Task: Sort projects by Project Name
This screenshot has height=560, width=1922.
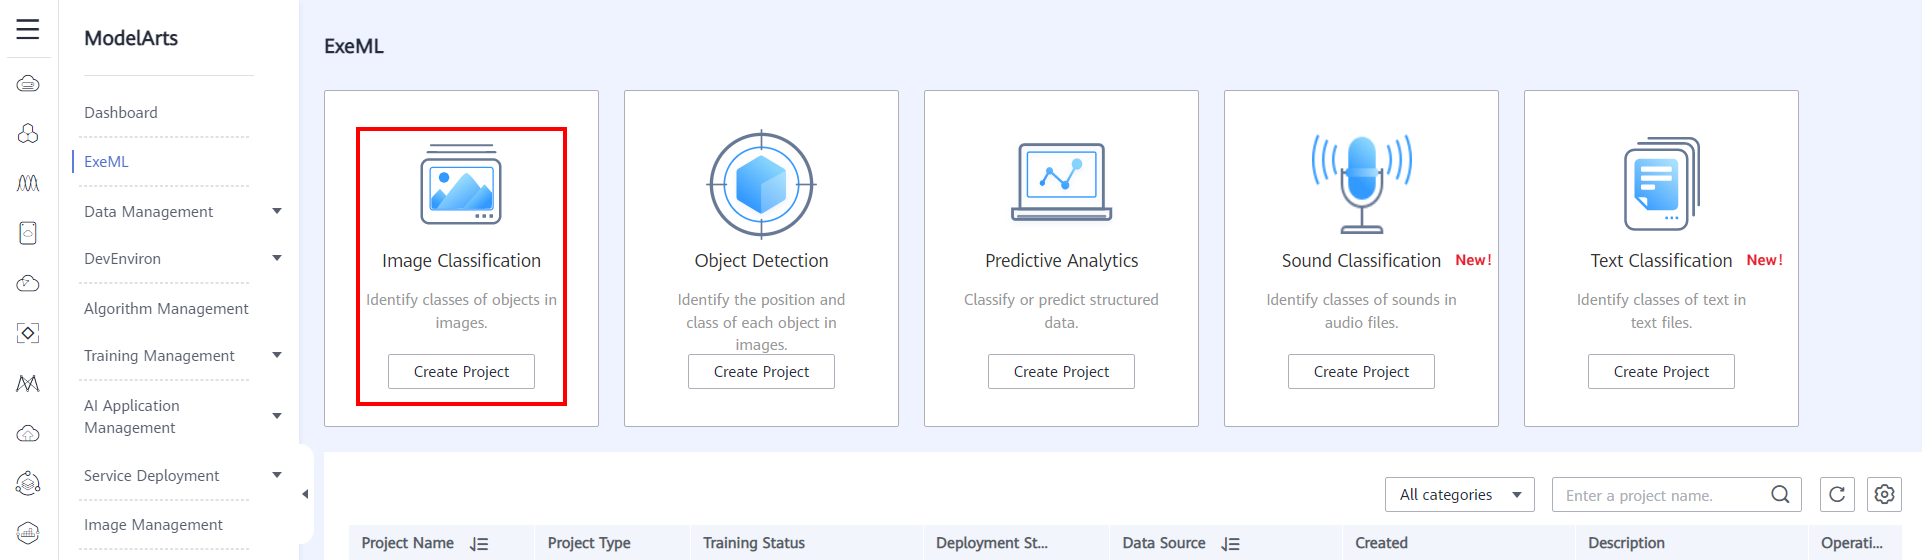Action: pos(479,544)
